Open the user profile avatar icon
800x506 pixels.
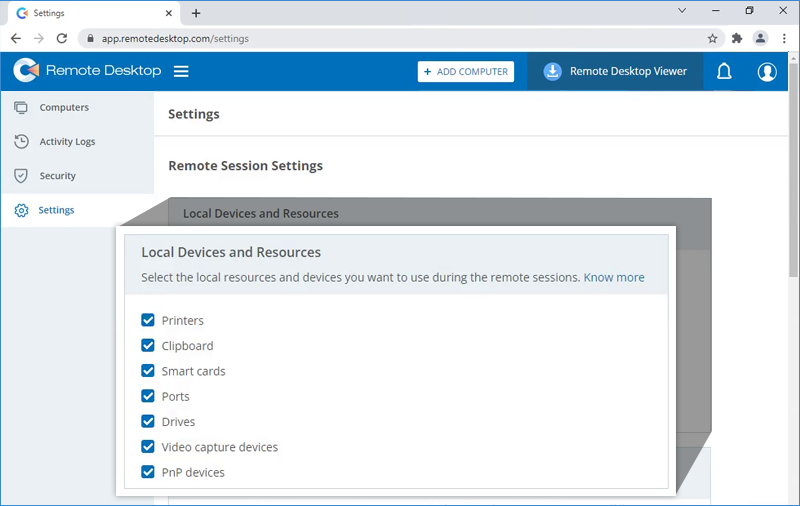767,71
